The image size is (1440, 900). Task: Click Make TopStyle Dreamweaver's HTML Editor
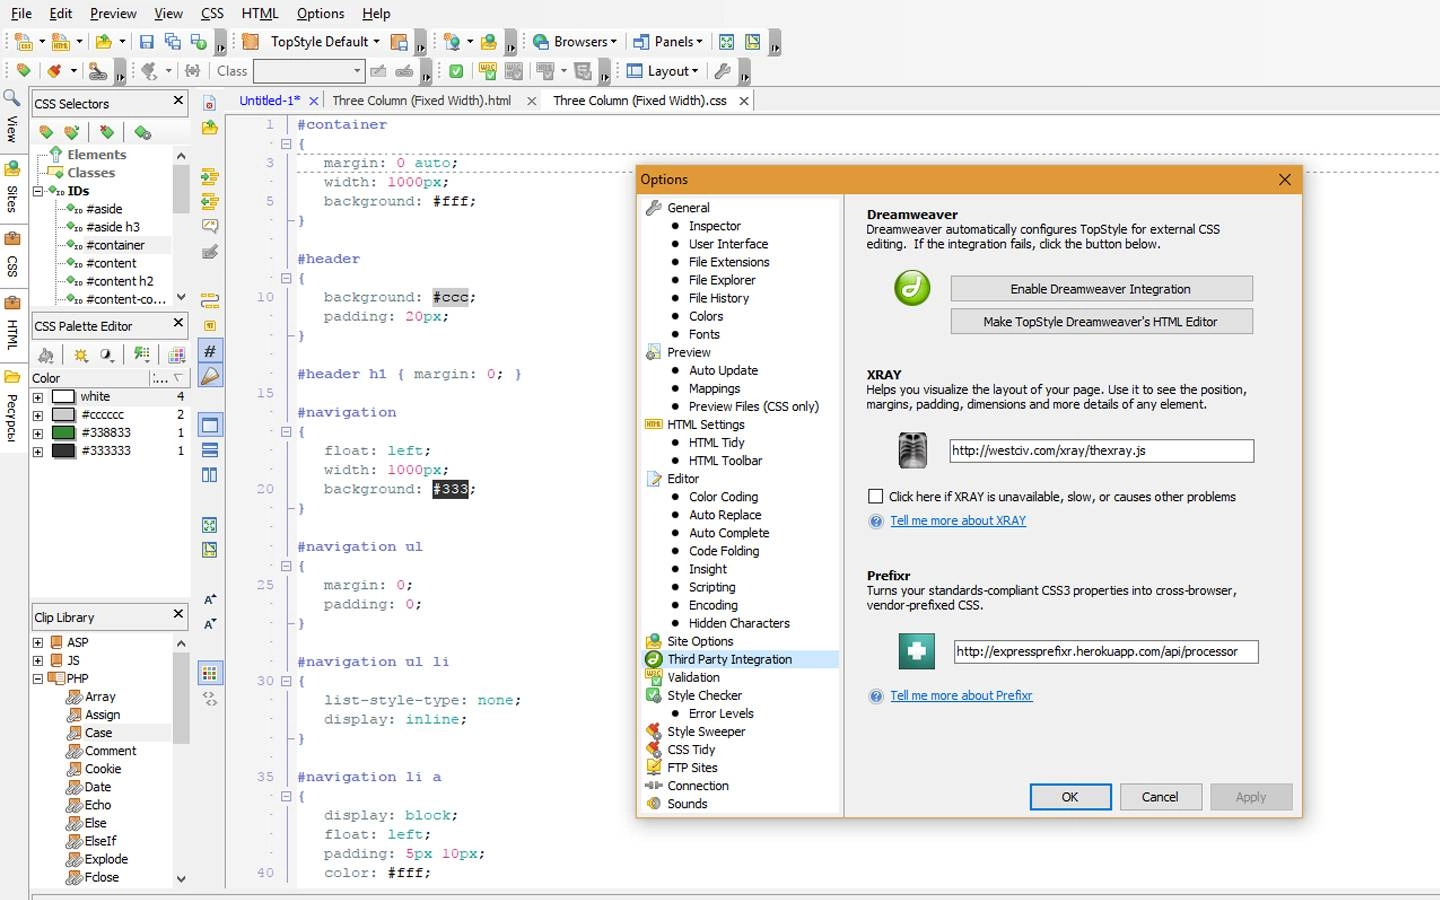pos(1101,322)
